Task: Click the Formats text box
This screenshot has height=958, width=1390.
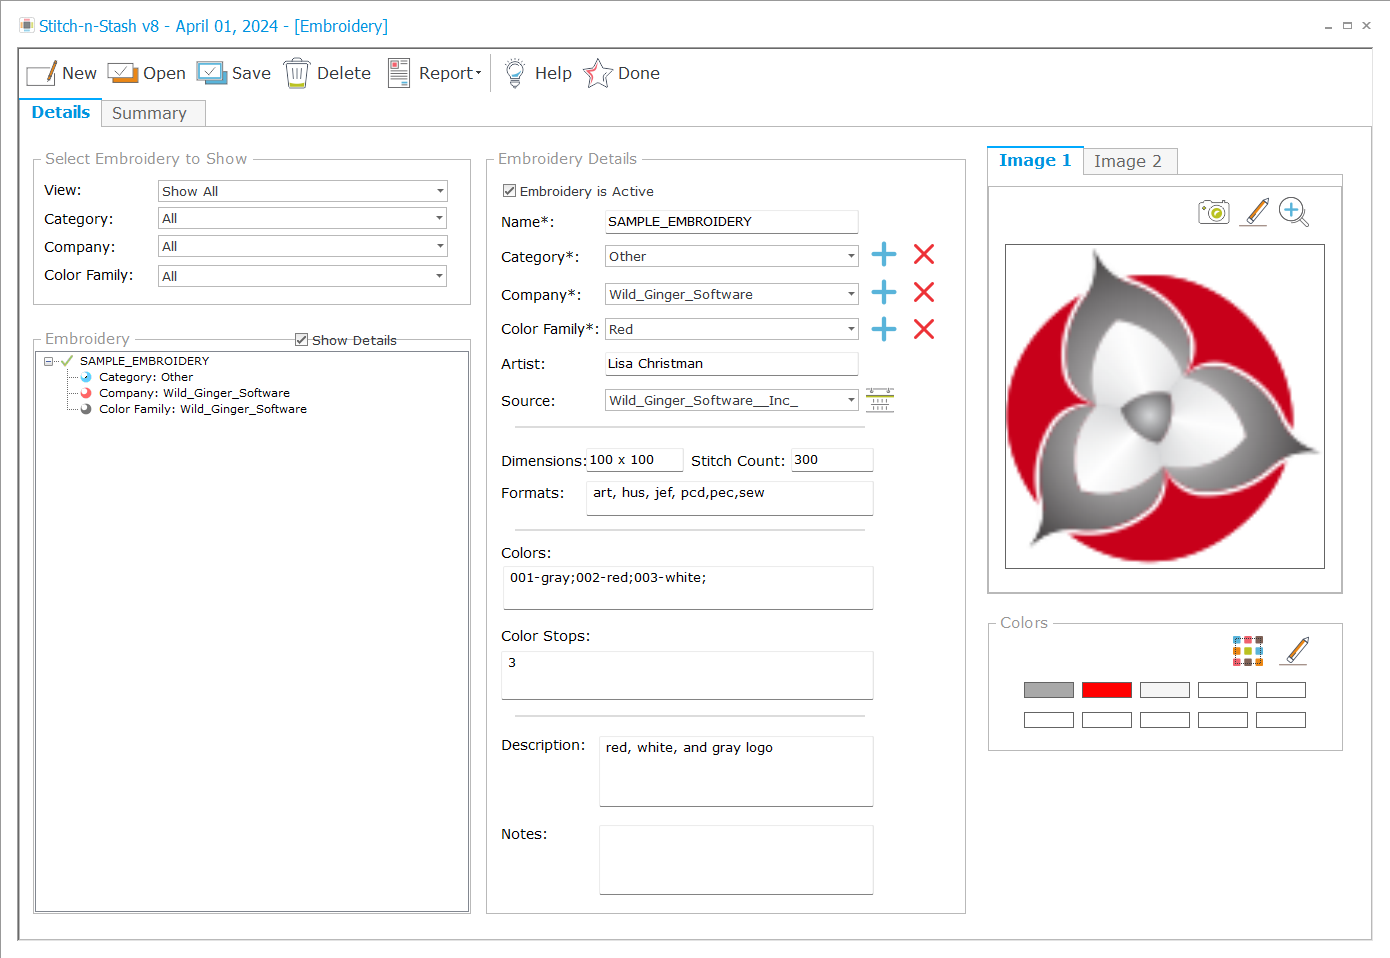Action: pos(730,498)
